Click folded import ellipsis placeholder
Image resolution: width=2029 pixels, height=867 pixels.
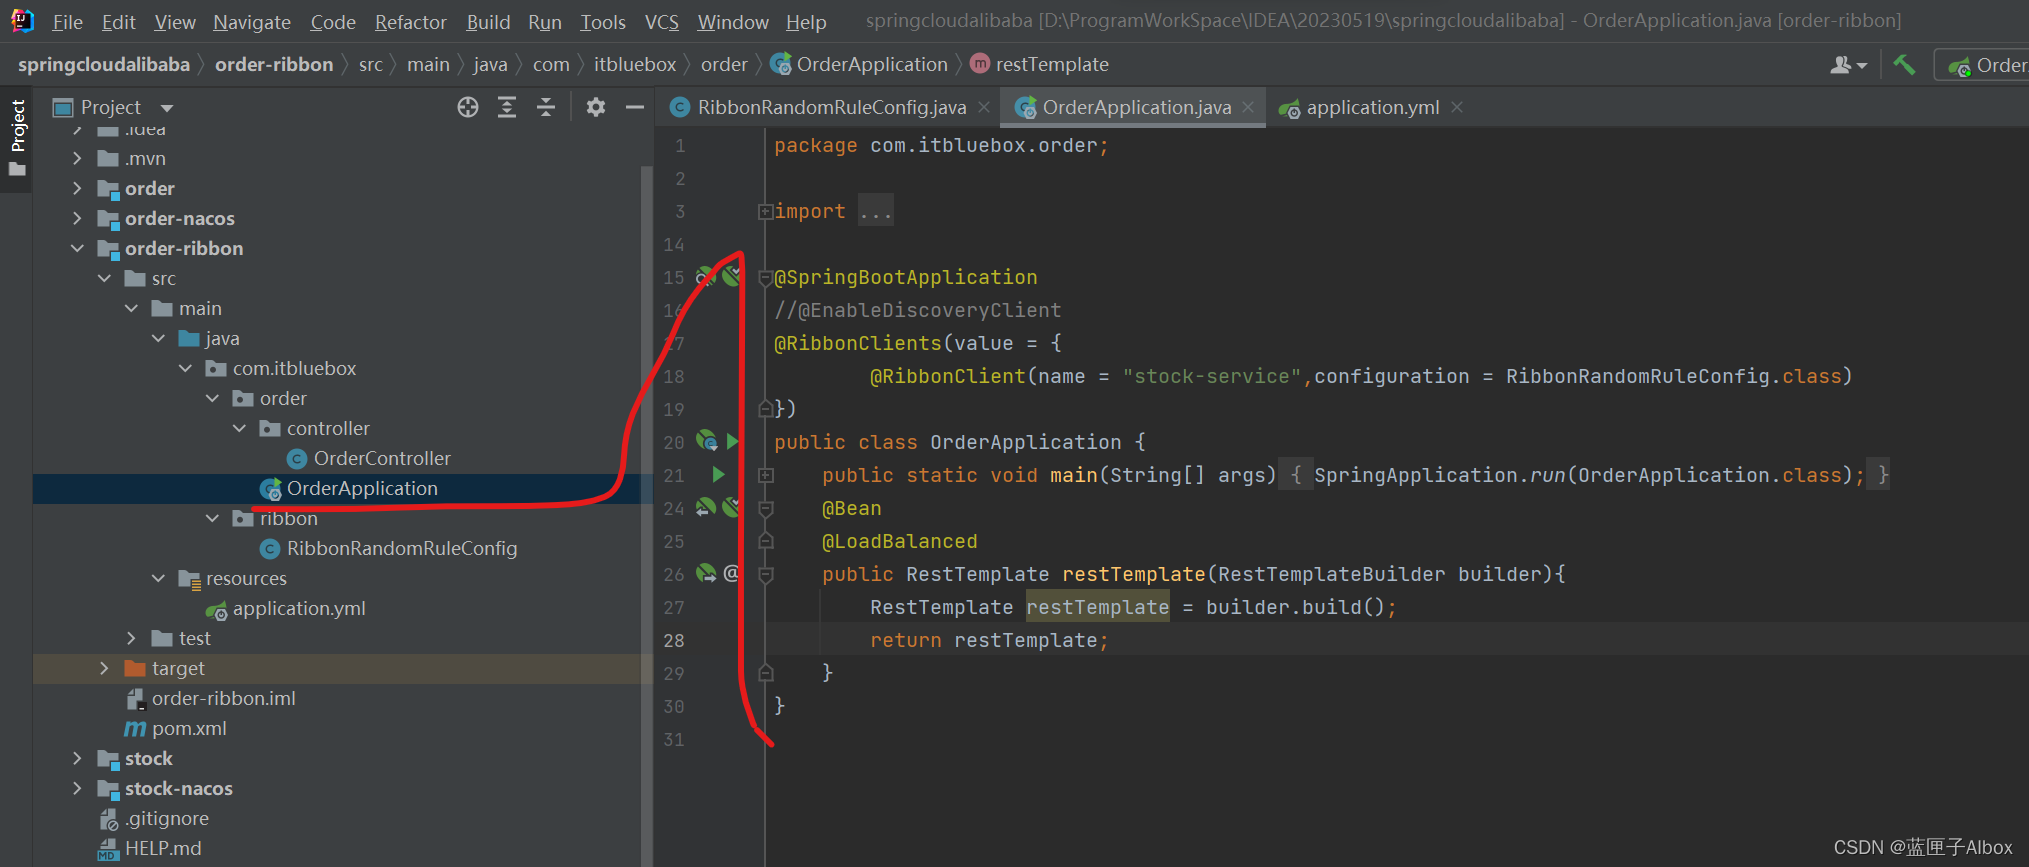click(x=876, y=211)
